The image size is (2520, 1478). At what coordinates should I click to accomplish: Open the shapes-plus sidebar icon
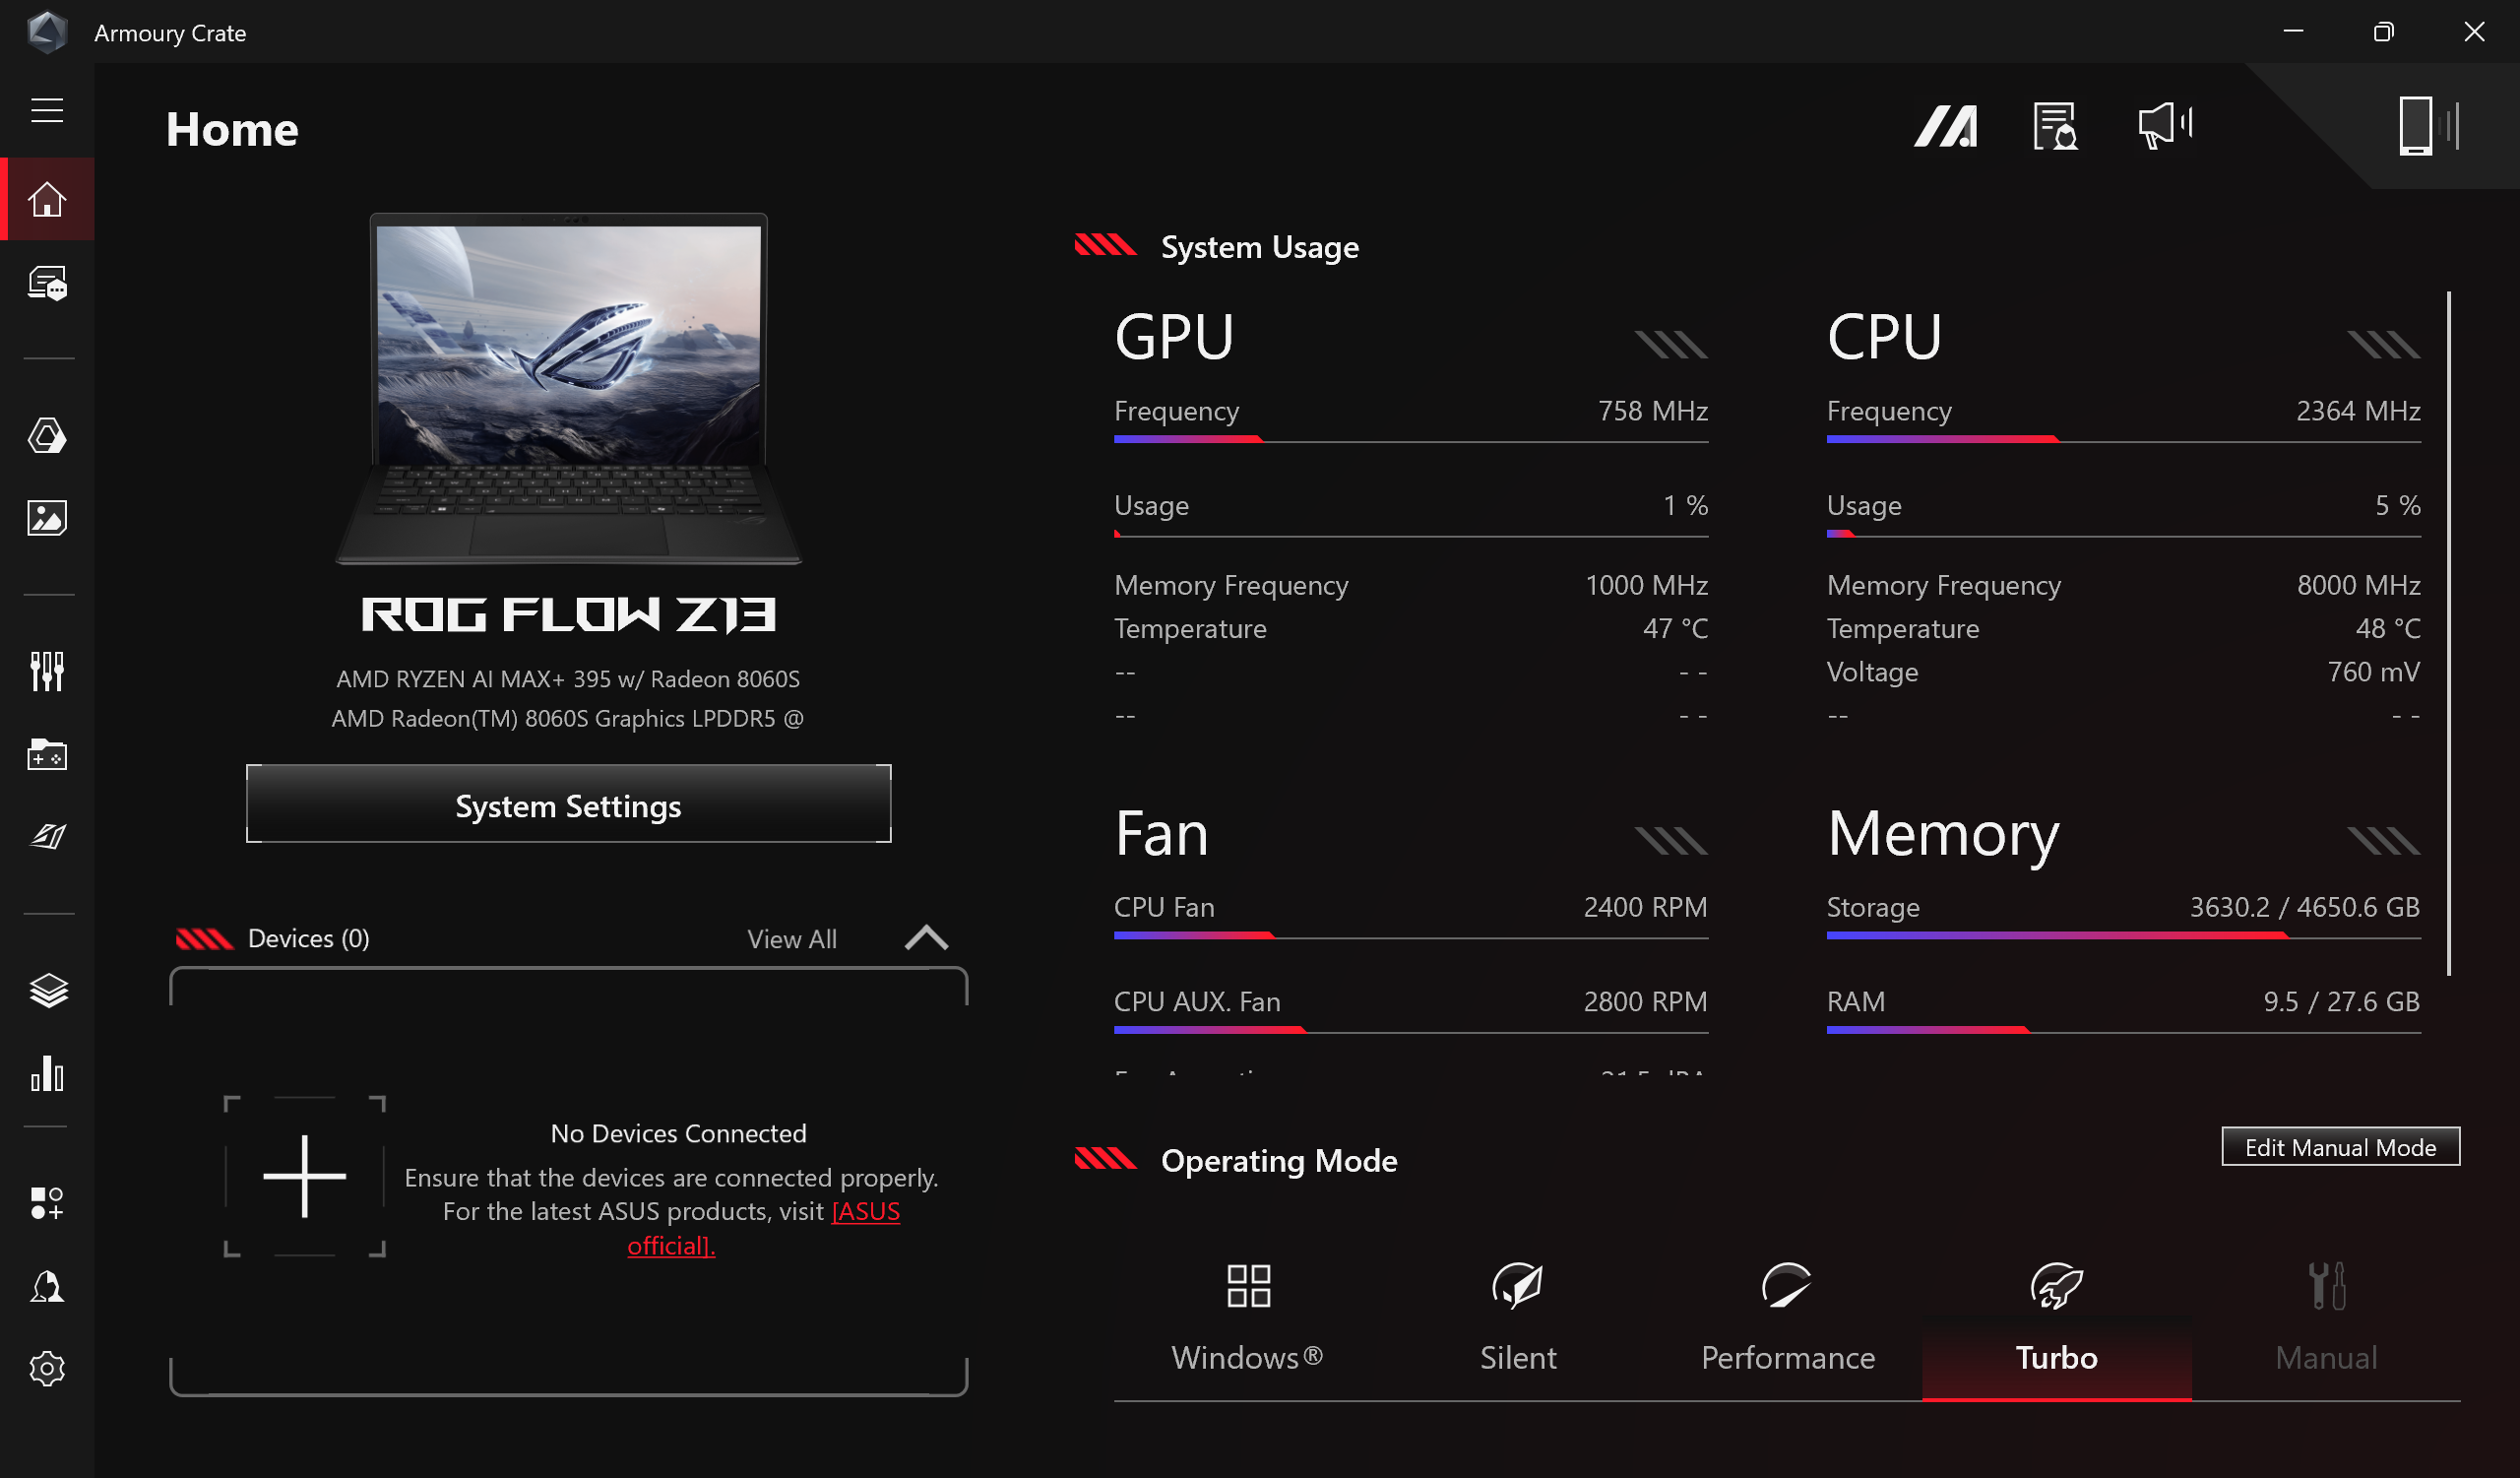(47, 1203)
